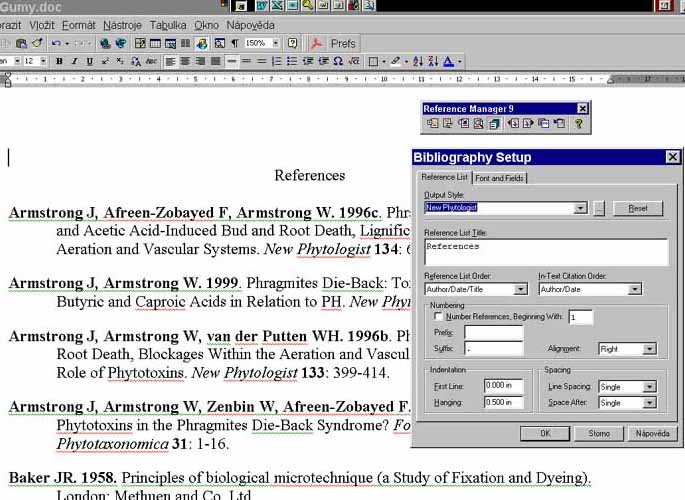Click the Format Painter brush icon
The height and width of the screenshot is (500, 685).
tap(38, 43)
